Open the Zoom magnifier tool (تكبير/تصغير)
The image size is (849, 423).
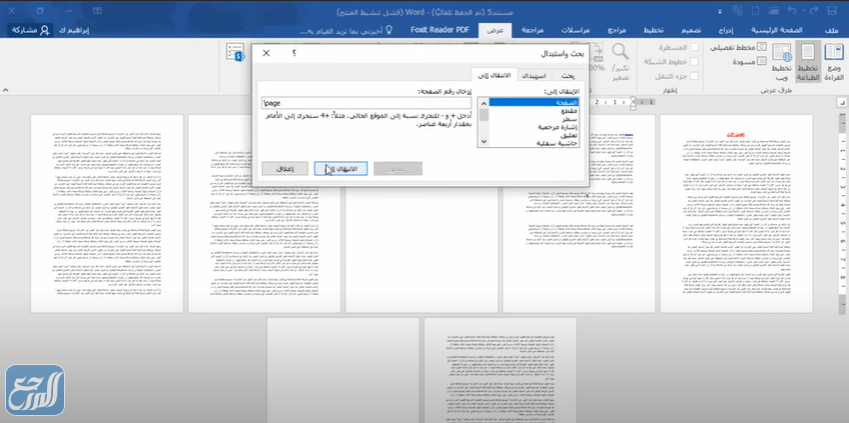620,62
